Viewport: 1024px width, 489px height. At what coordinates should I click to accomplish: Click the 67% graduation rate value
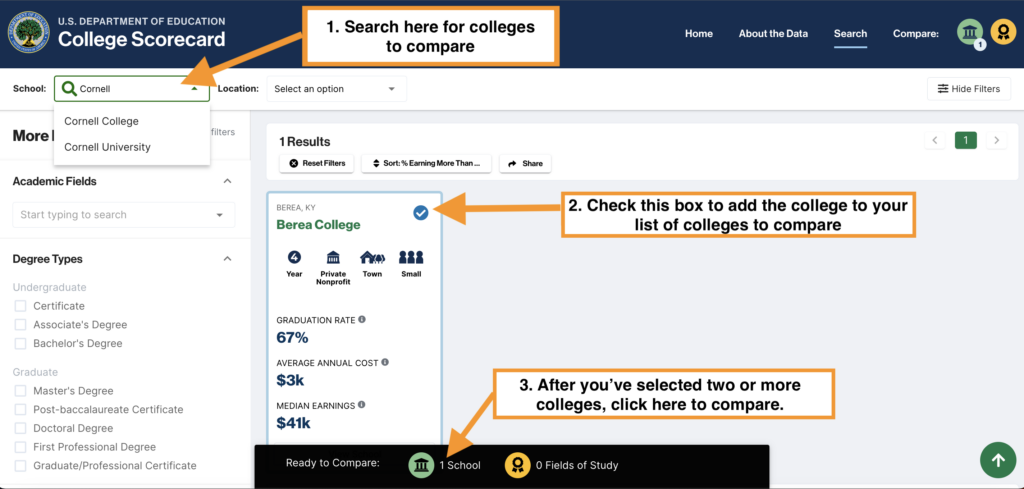click(292, 338)
